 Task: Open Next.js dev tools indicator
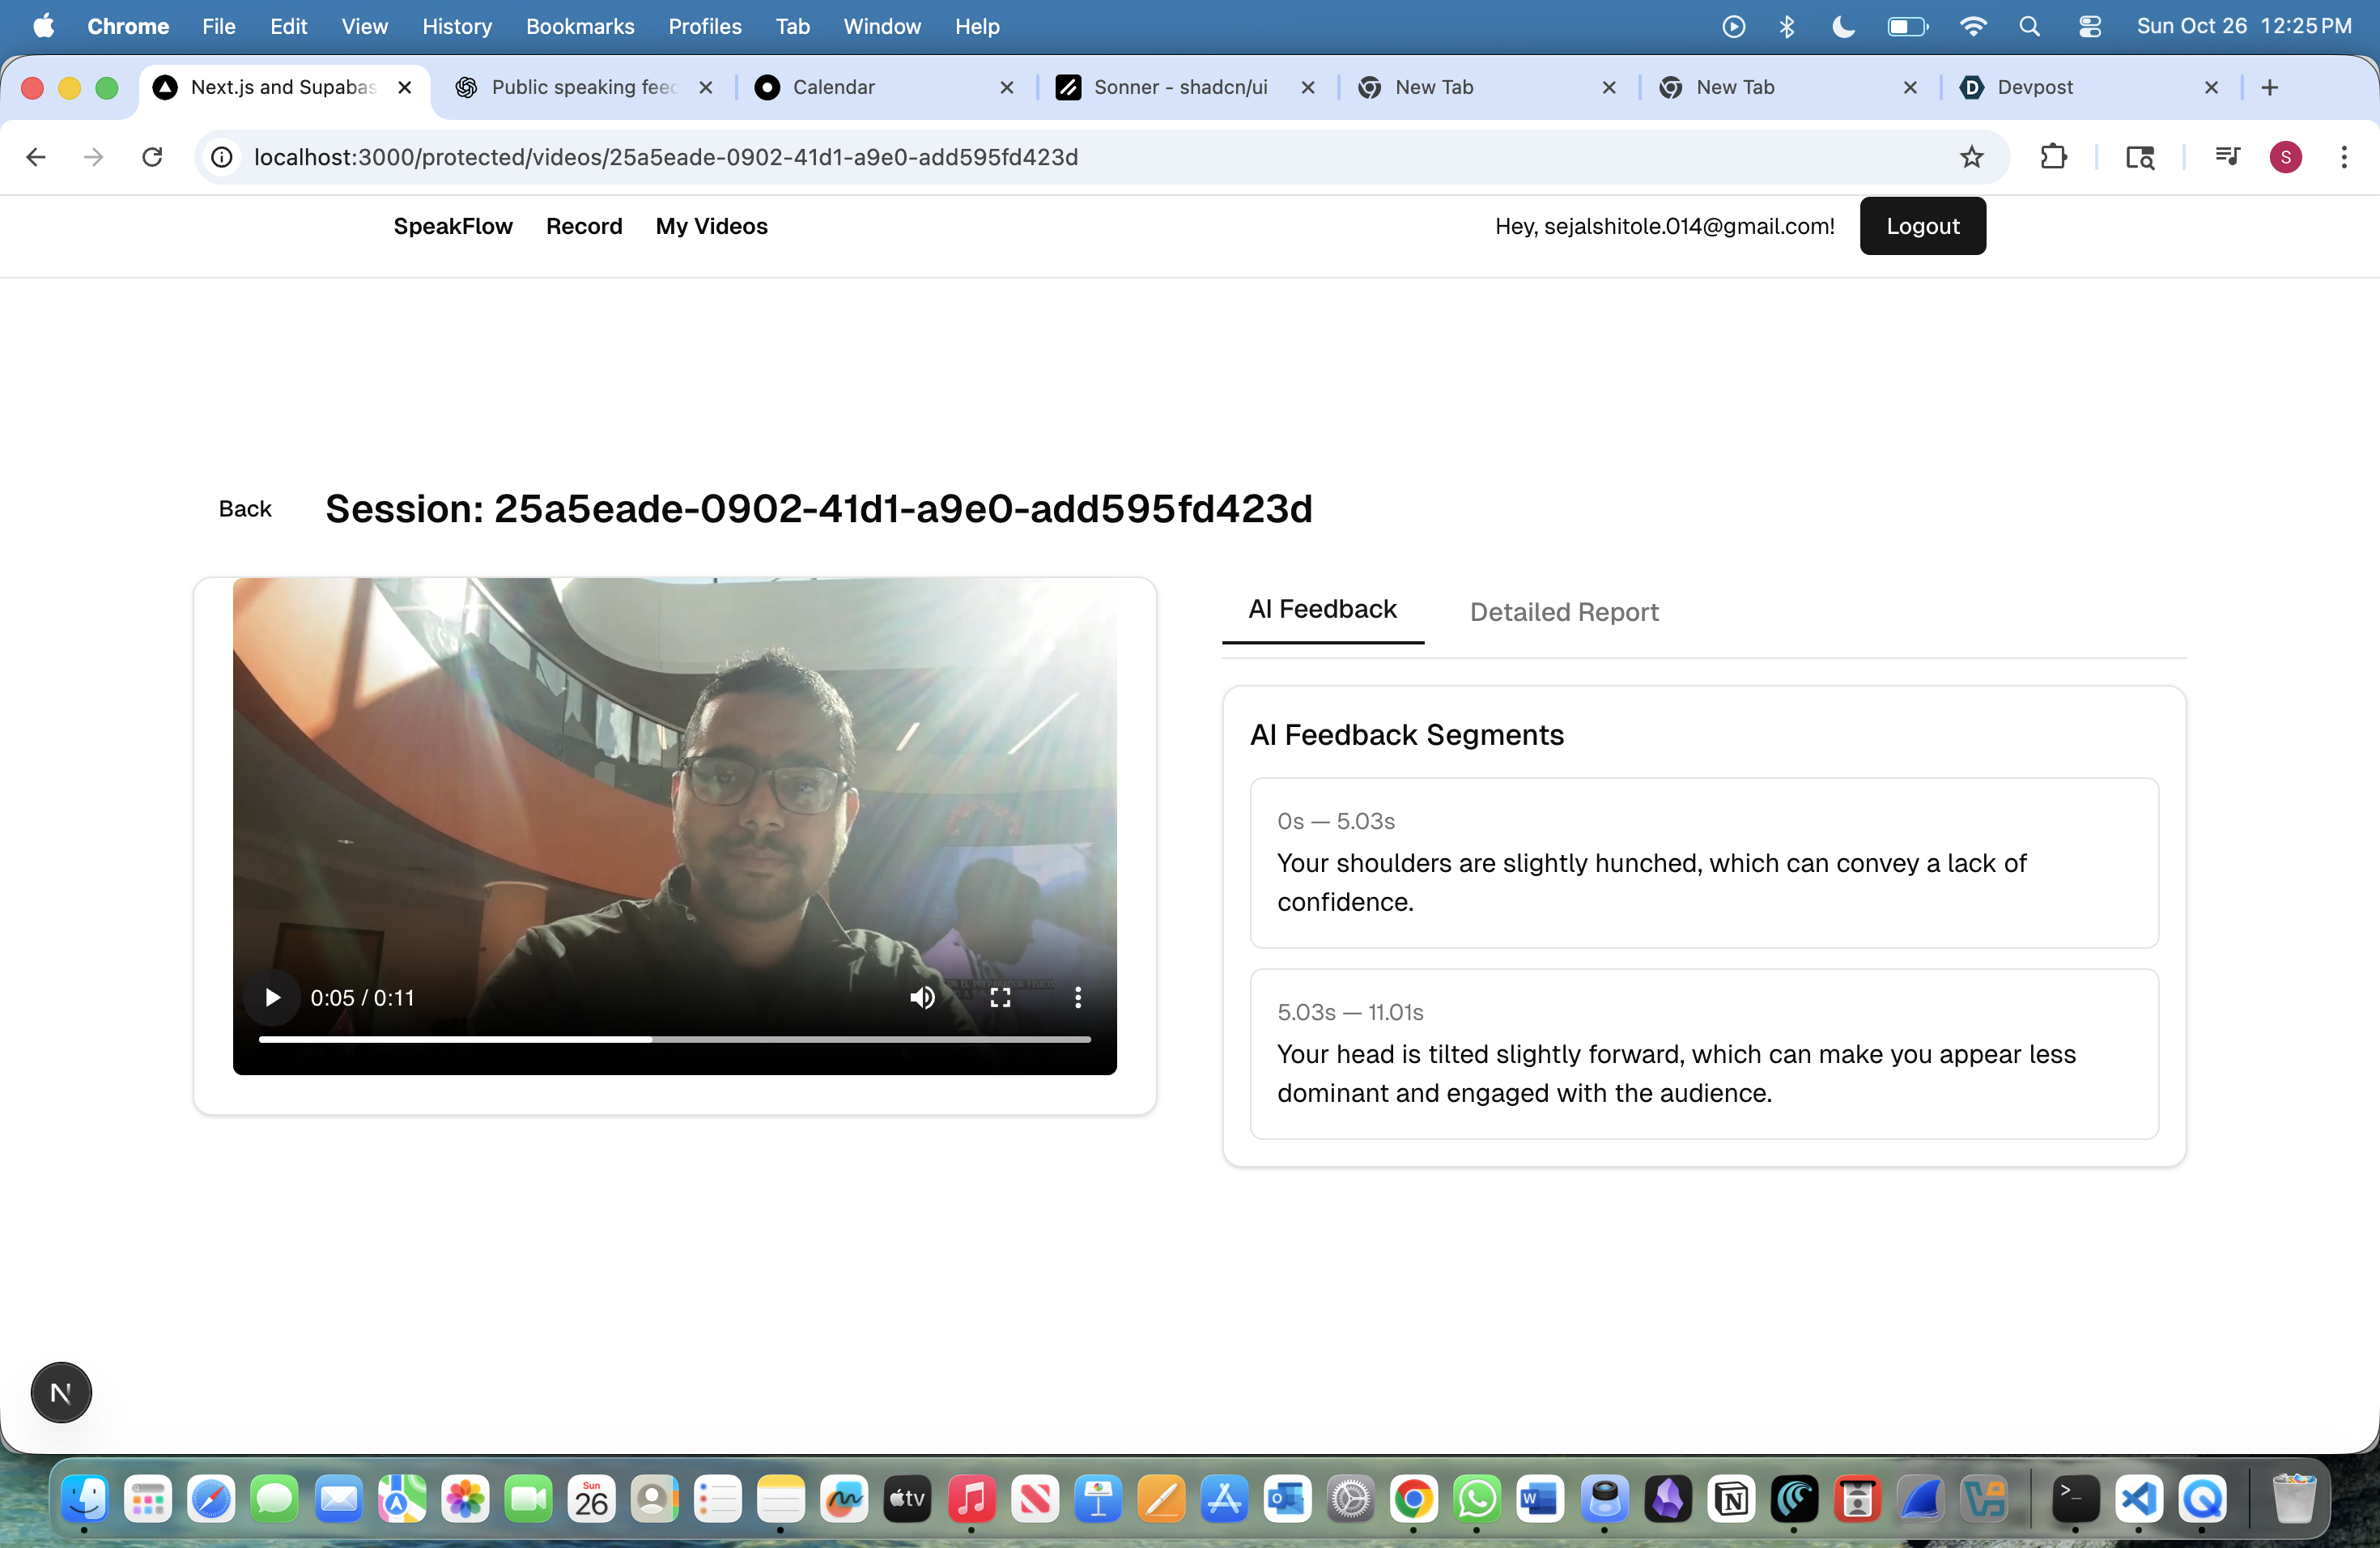pyautogui.click(x=61, y=1392)
